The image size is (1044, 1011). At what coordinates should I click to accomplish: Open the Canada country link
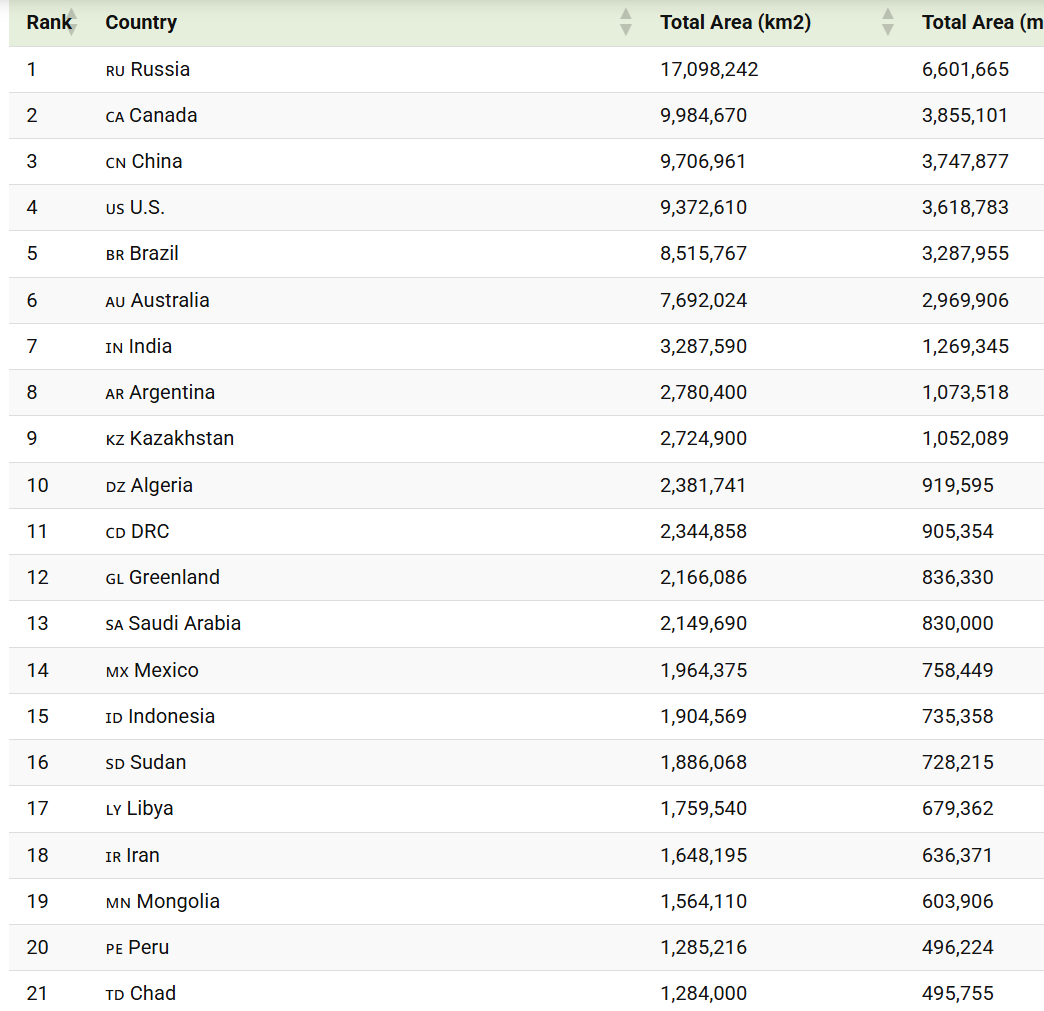[163, 115]
